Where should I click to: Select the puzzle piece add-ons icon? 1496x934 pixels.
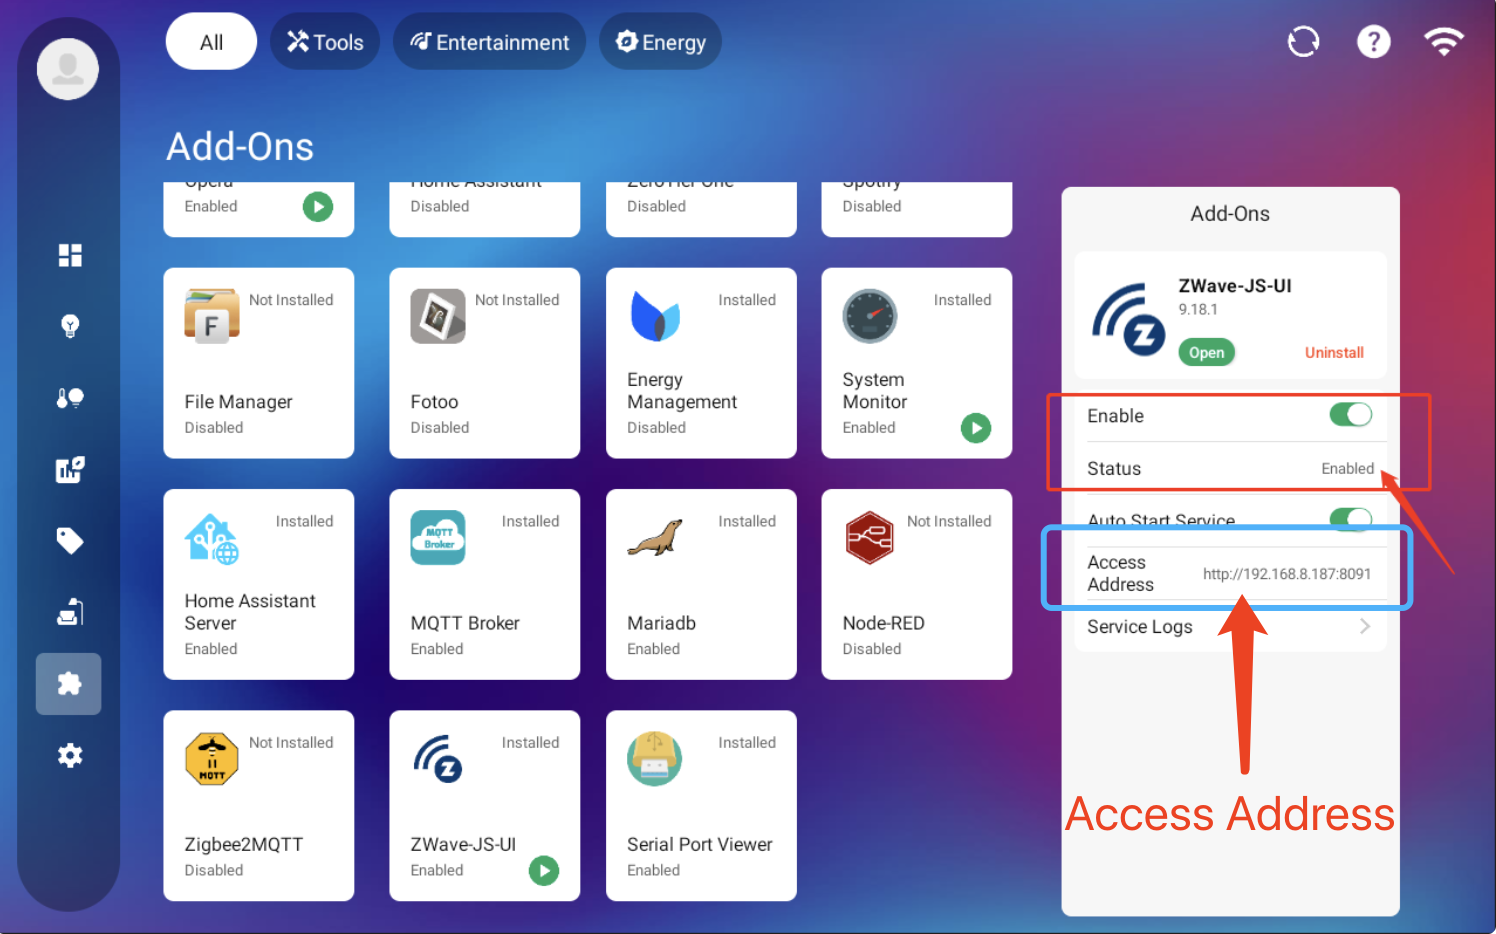tap(69, 684)
